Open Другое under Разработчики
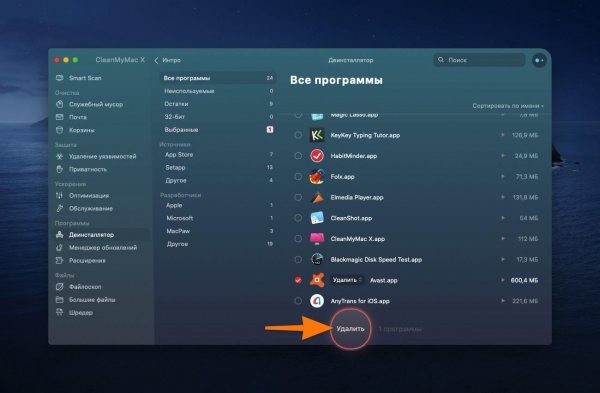 tap(218, 244)
